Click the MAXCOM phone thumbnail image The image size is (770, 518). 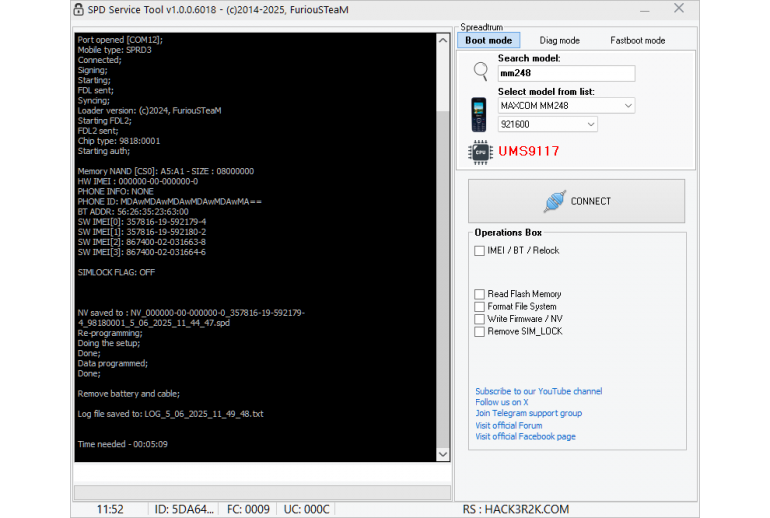point(479,115)
